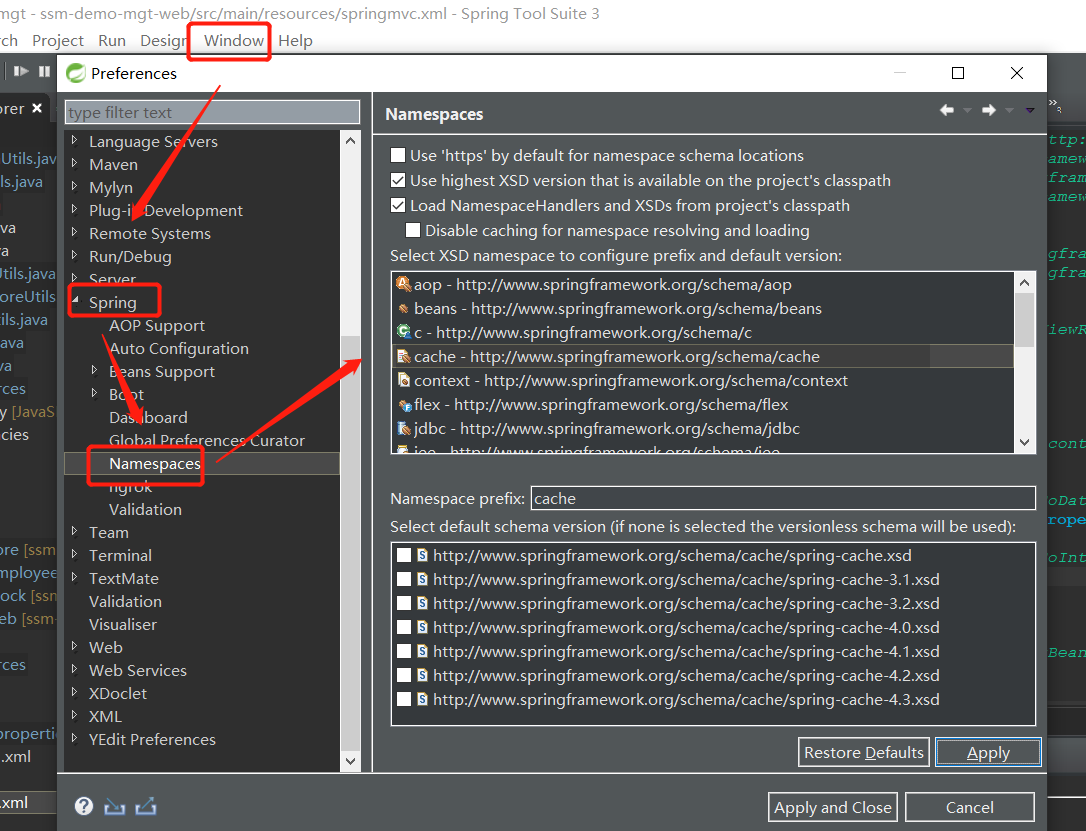Click the spring-cache-3.2.xsd schema icon
Viewport: 1086px width, 831px height.
pyautogui.click(x=422, y=603)
